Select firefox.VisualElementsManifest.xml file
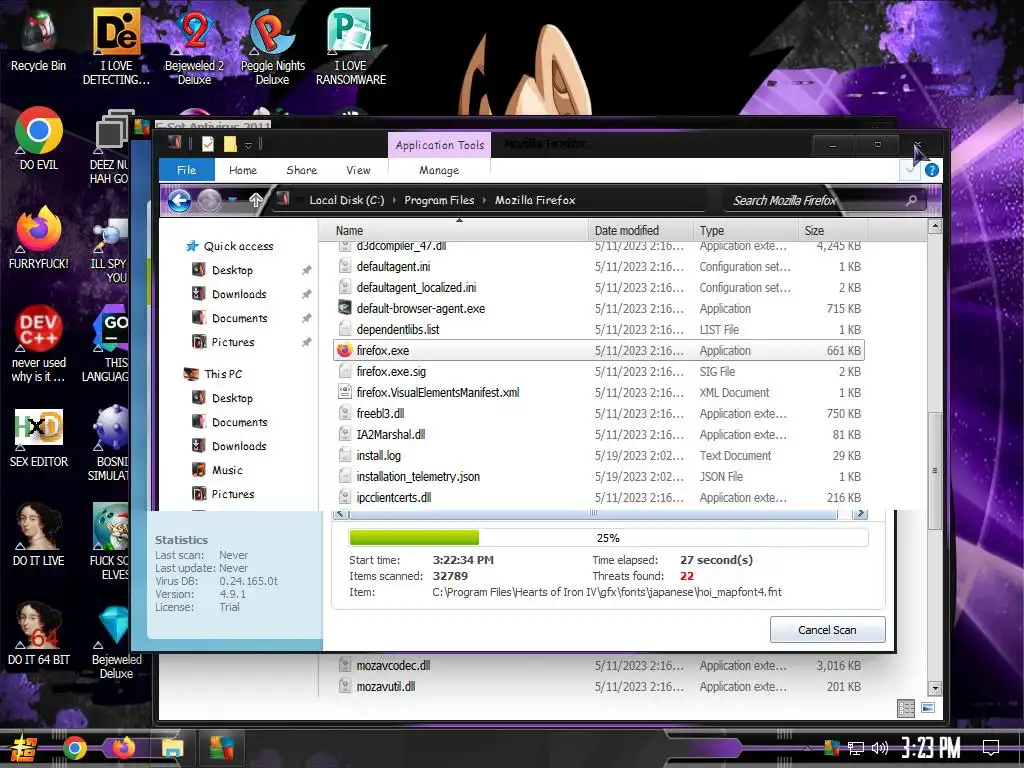The image size is (1024, 768). [x=599, y=392]
